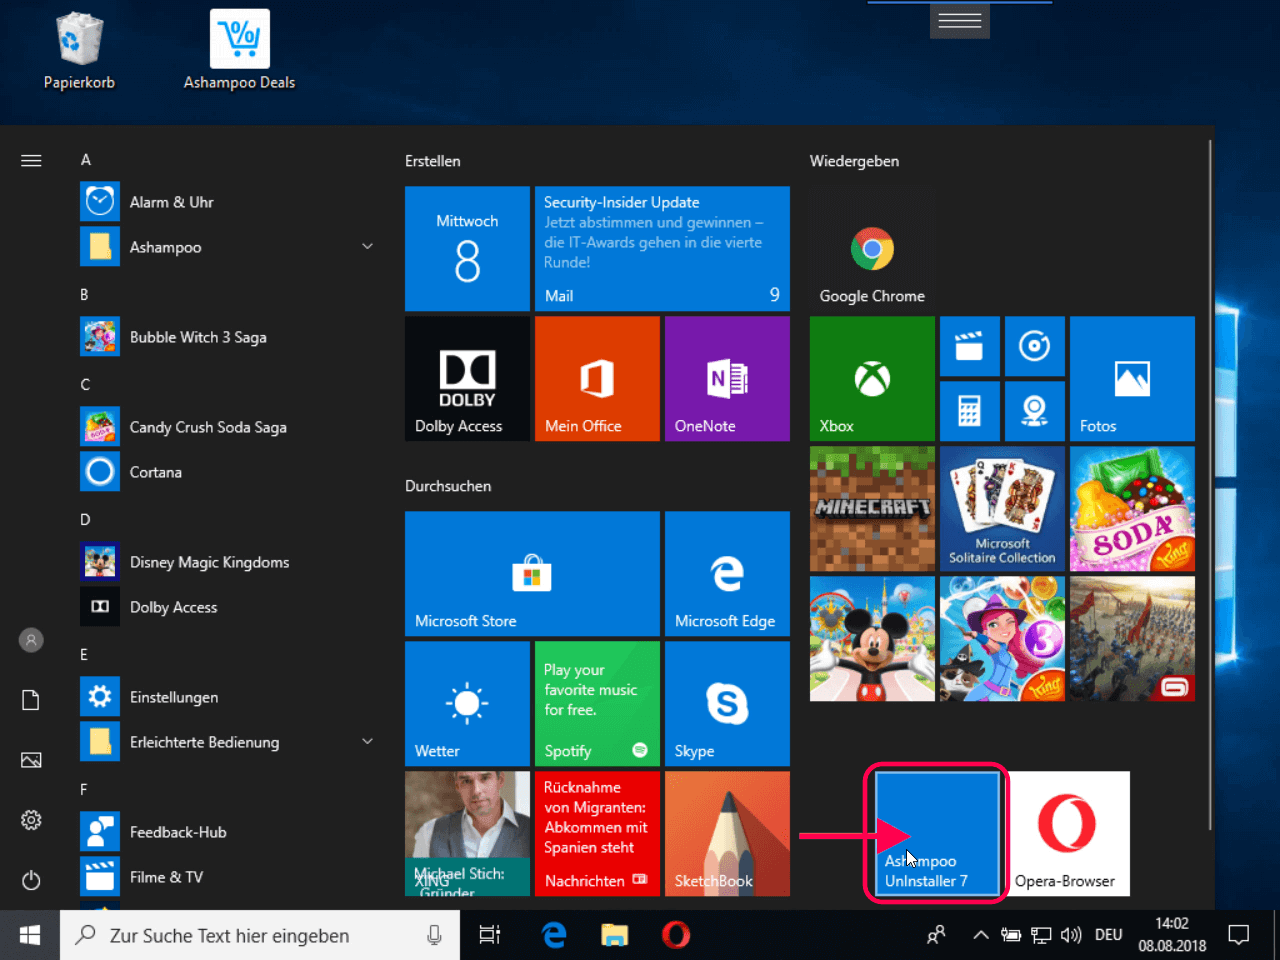Open Cortana from the app list
1280x960 pixels.
228,472
